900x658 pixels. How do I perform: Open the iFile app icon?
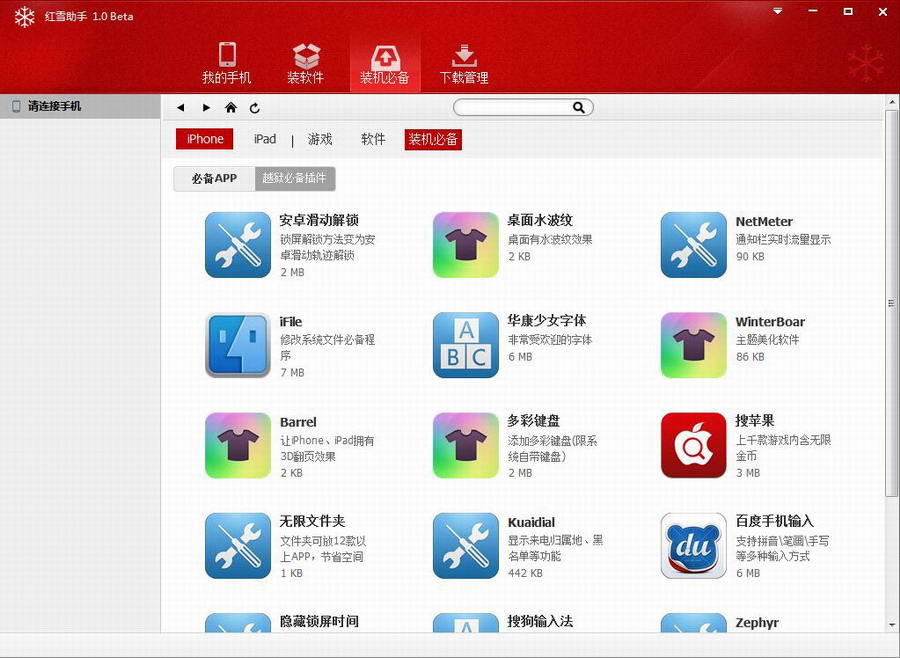(238, 345)
